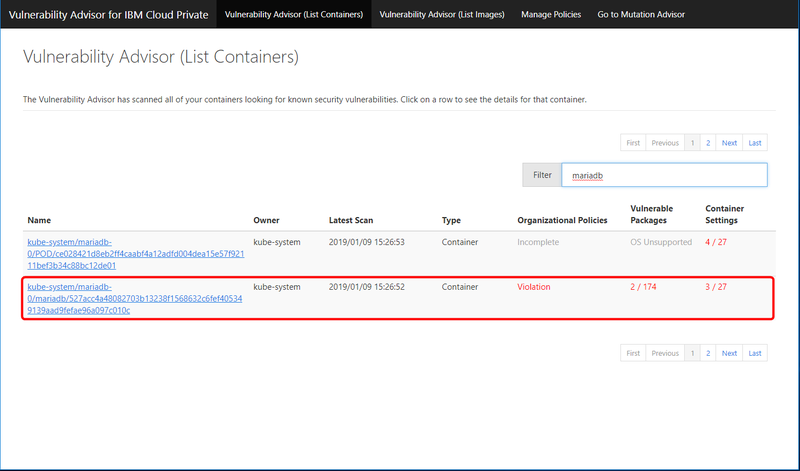Click Container type in Violation row
800x471 pixels.
460,287
